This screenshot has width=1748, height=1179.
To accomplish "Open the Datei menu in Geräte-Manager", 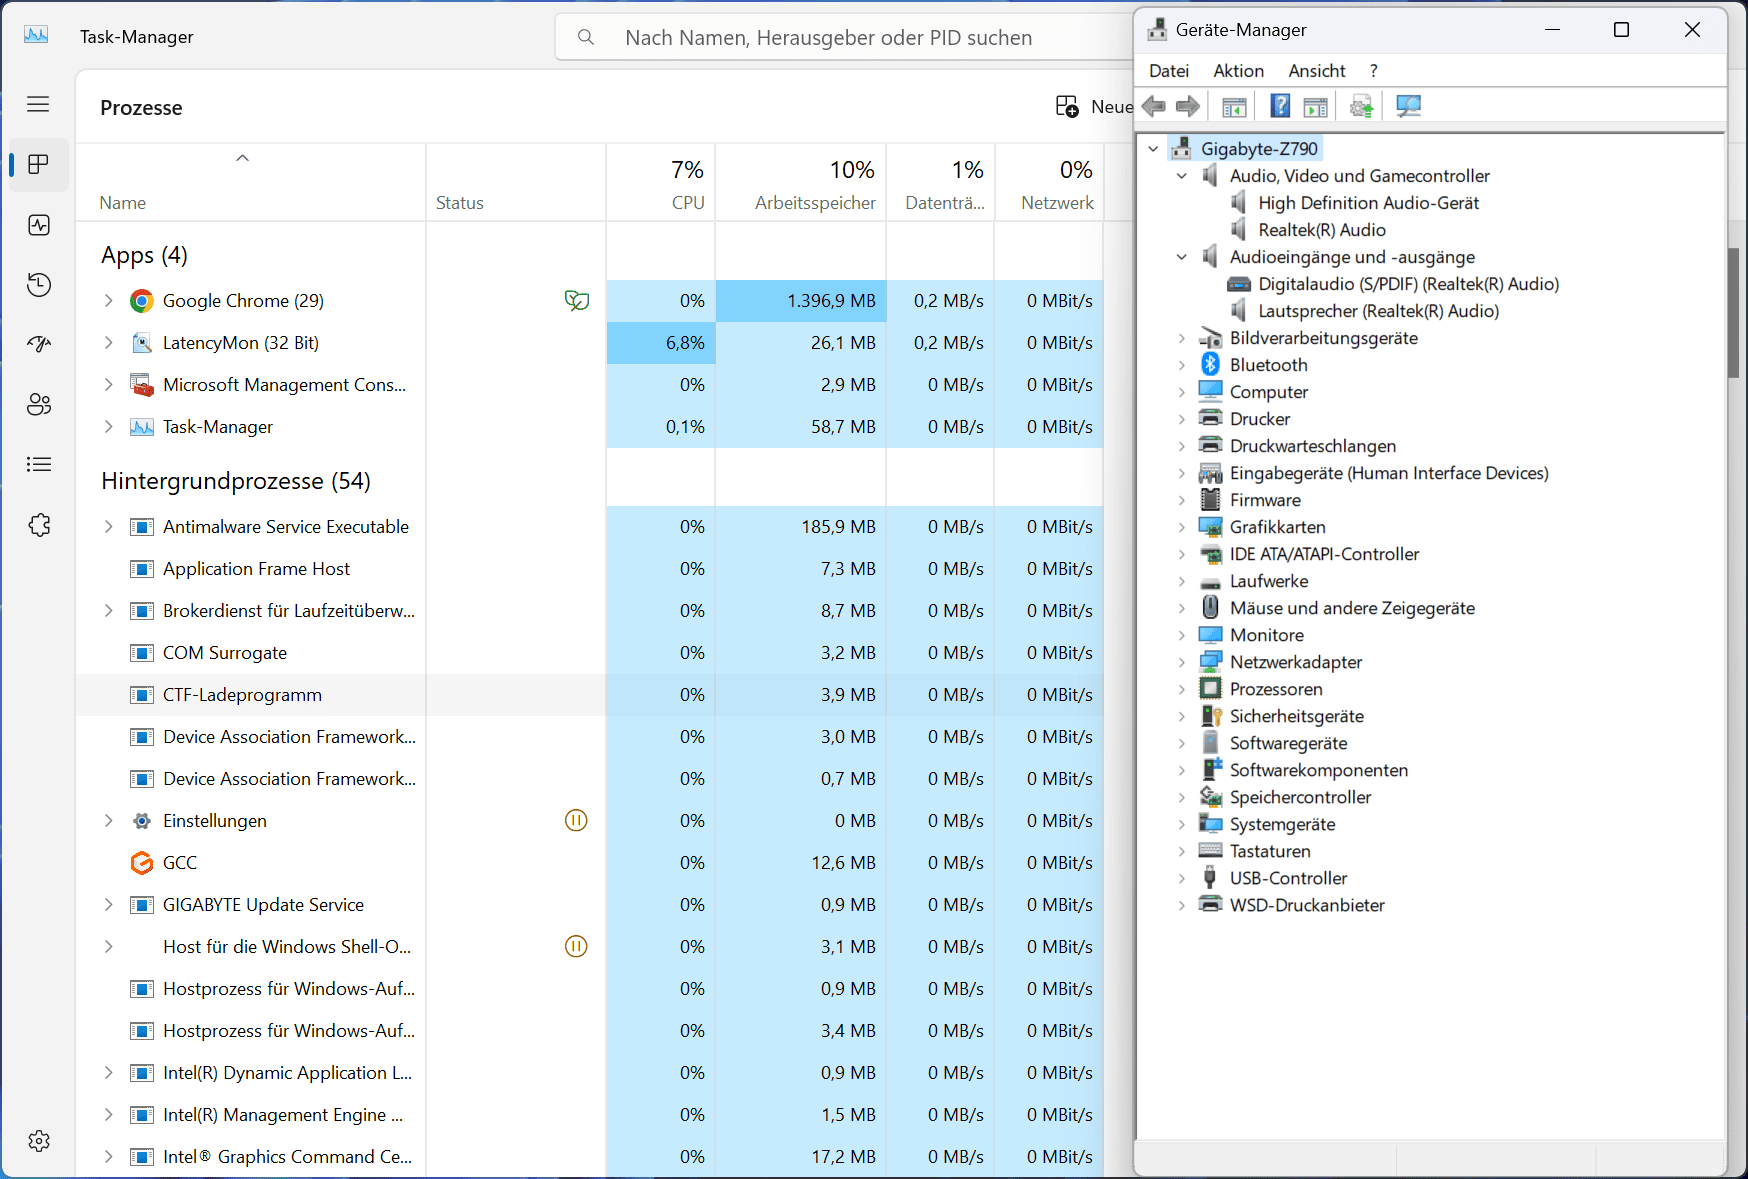I will tap(1169, 70).
